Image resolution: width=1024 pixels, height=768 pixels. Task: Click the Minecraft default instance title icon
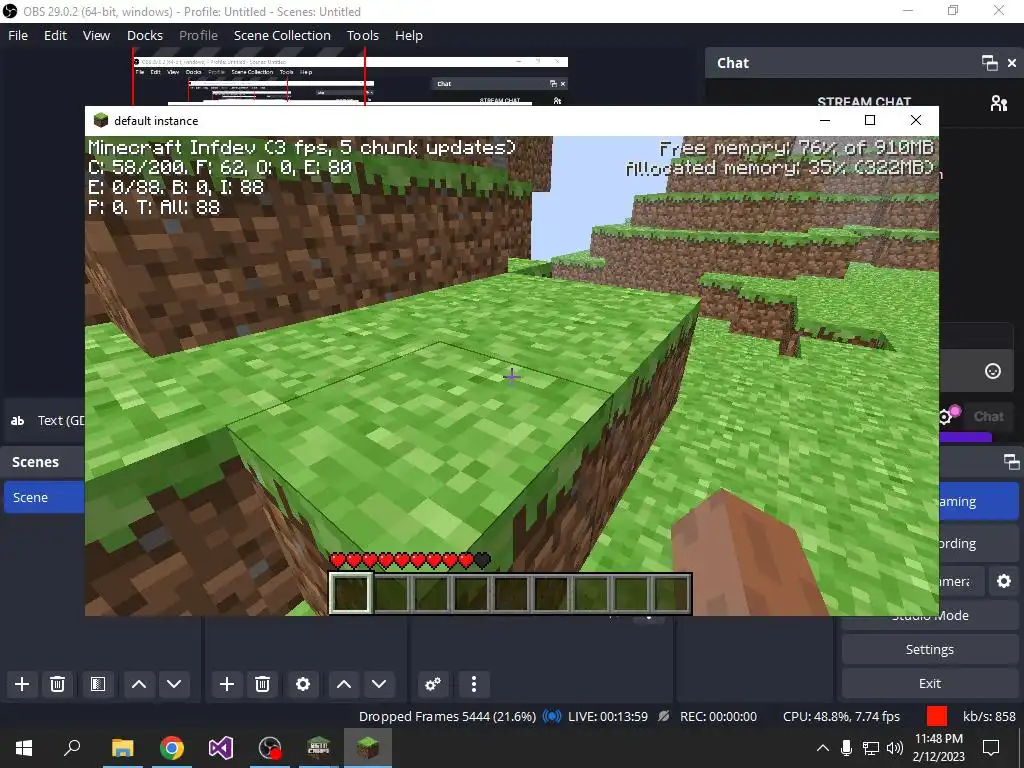tap(101, 120)
